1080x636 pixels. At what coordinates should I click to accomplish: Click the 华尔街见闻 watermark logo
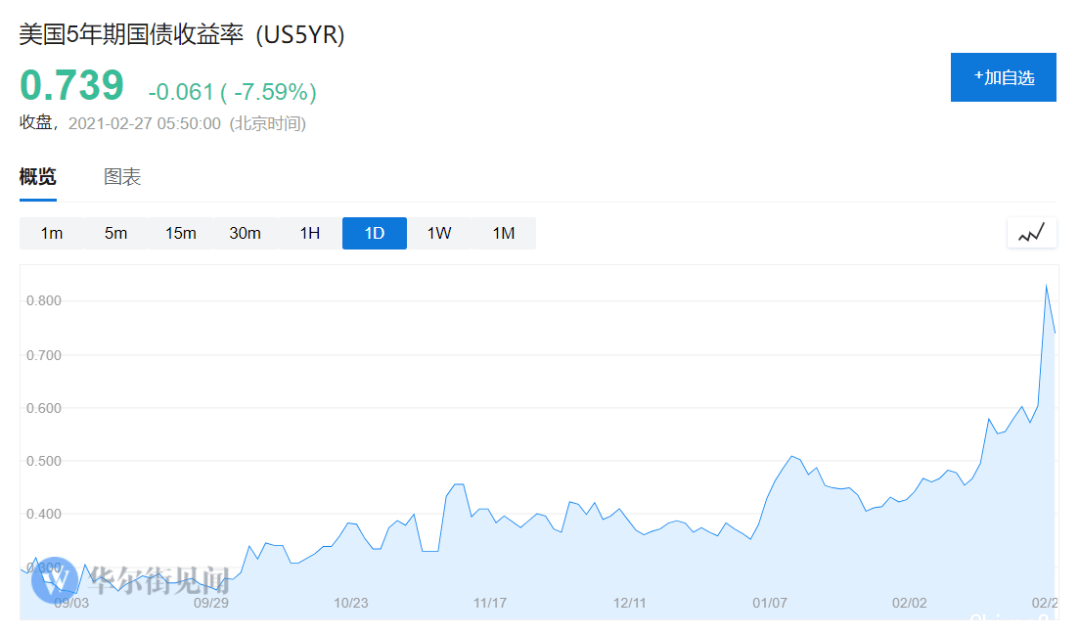pyautogui.click(x=130, y=580)
